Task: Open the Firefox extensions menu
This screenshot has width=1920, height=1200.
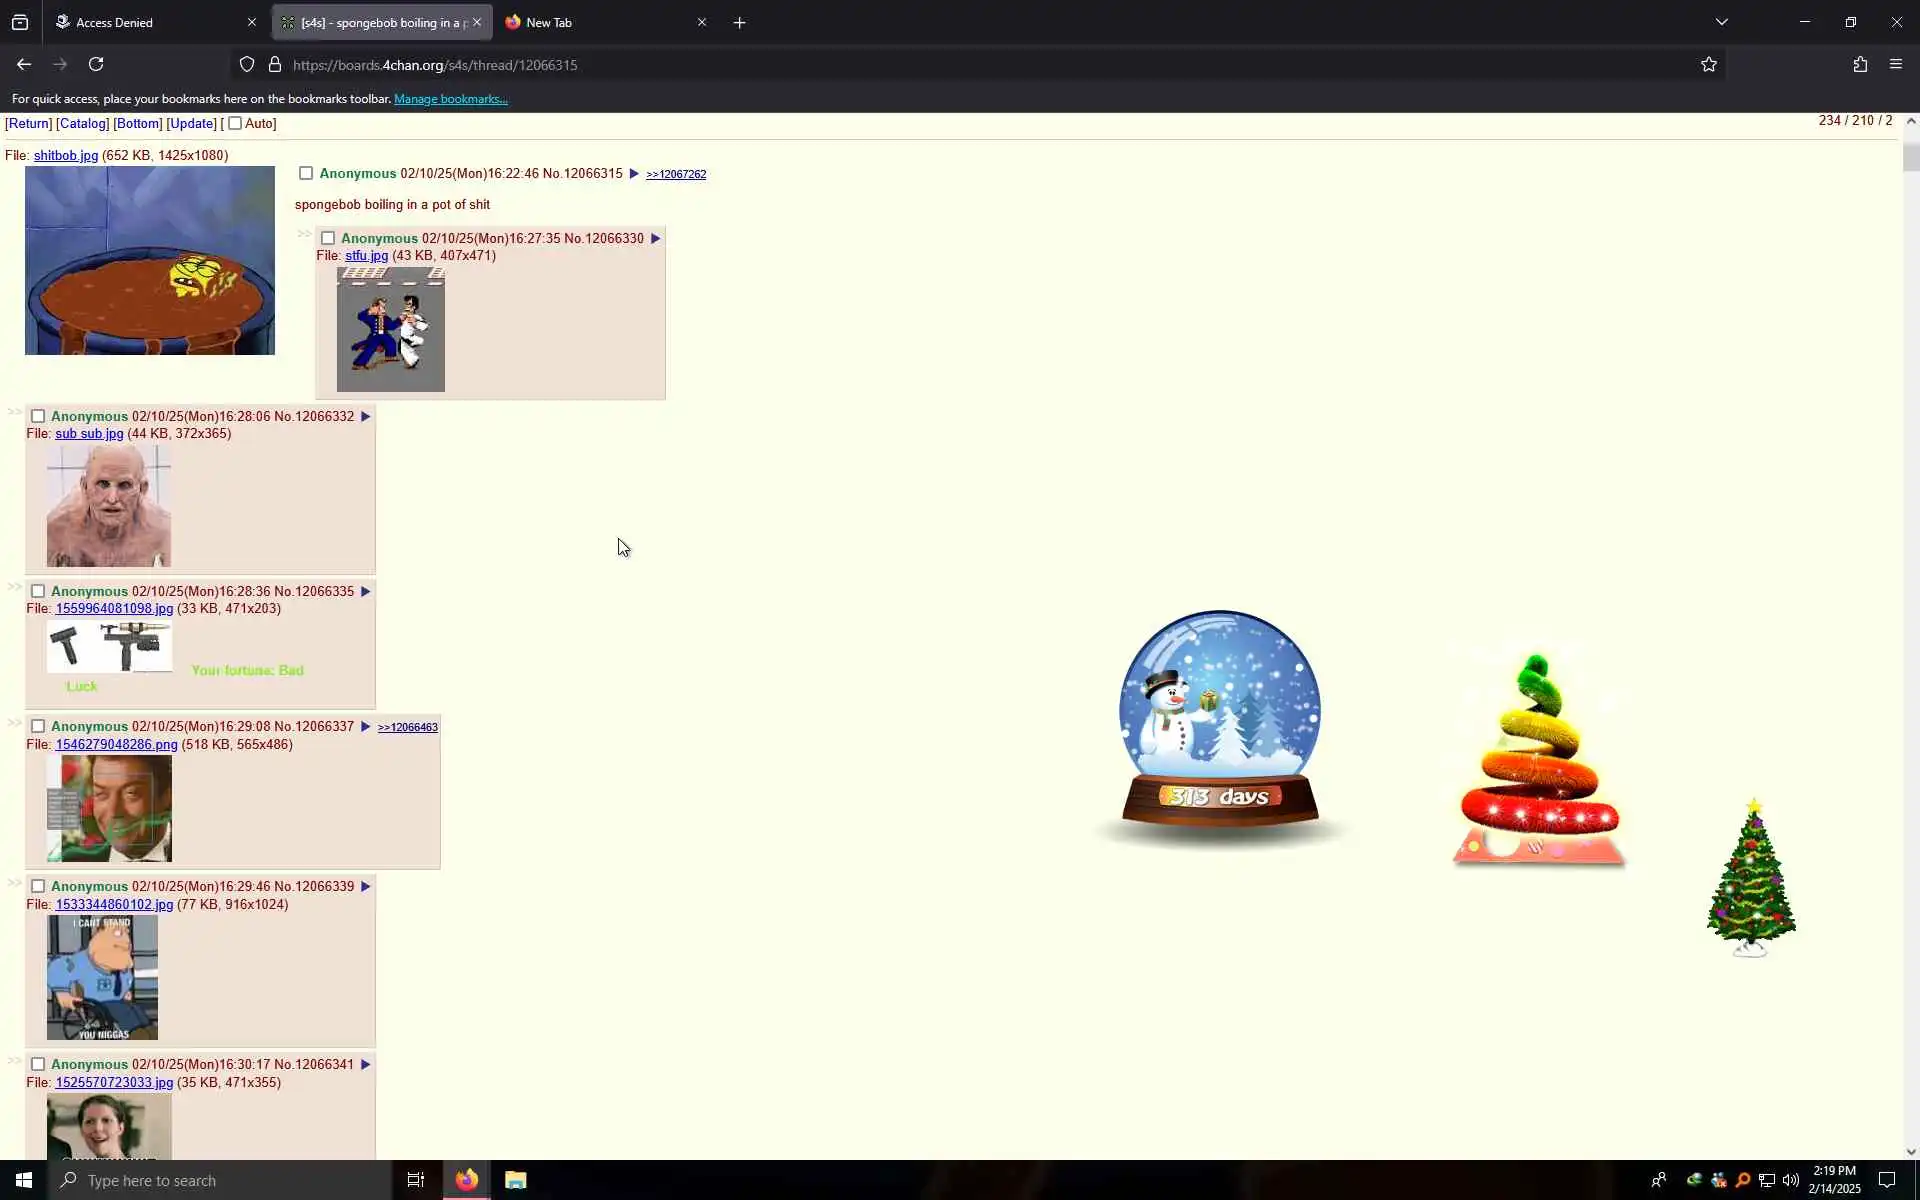Action: [1860, 64]
